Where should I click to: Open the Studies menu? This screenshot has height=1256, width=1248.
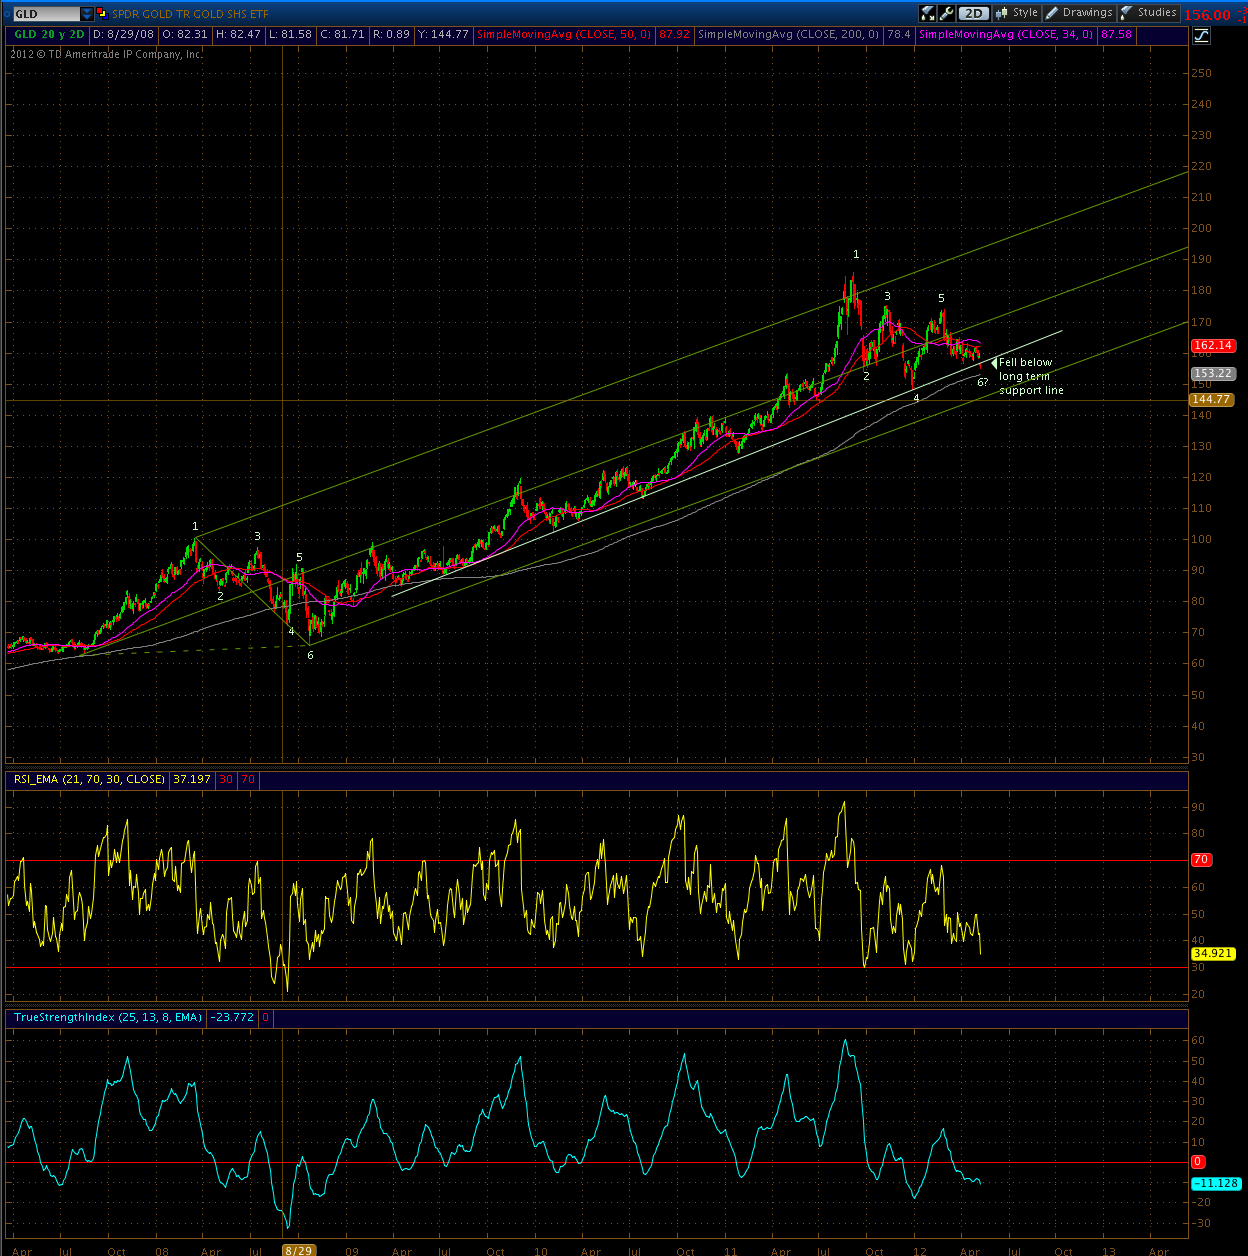1147,13
